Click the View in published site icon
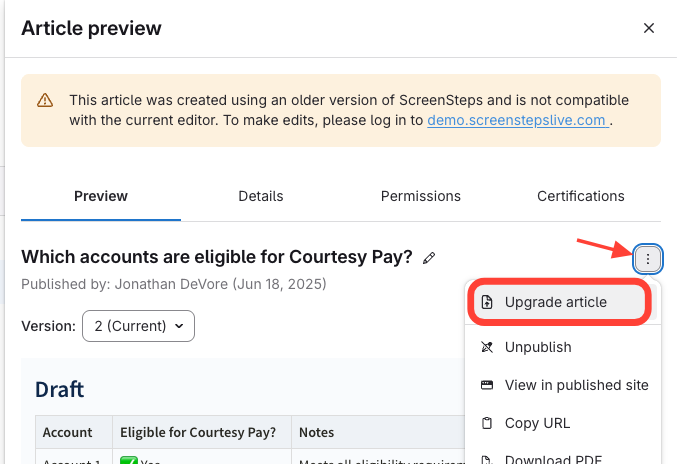The image size is (677, 464). pyautogui.click(x=487, y=385)
